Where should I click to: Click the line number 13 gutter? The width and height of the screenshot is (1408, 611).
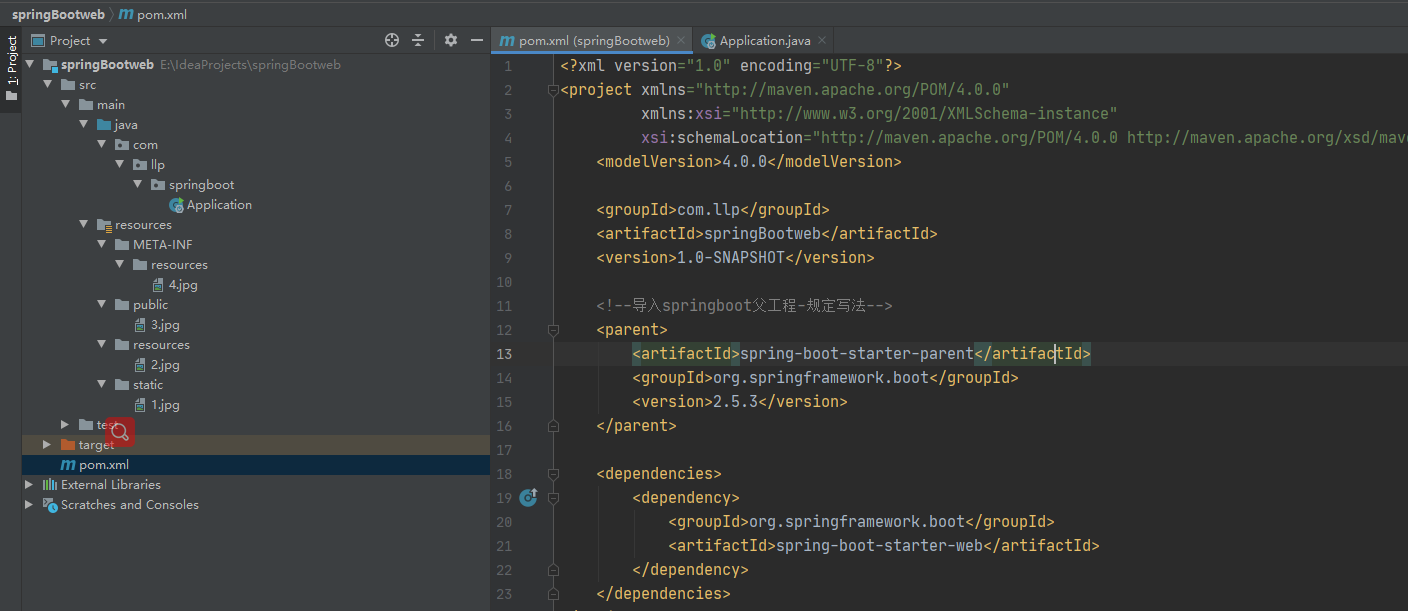[504, 354]
